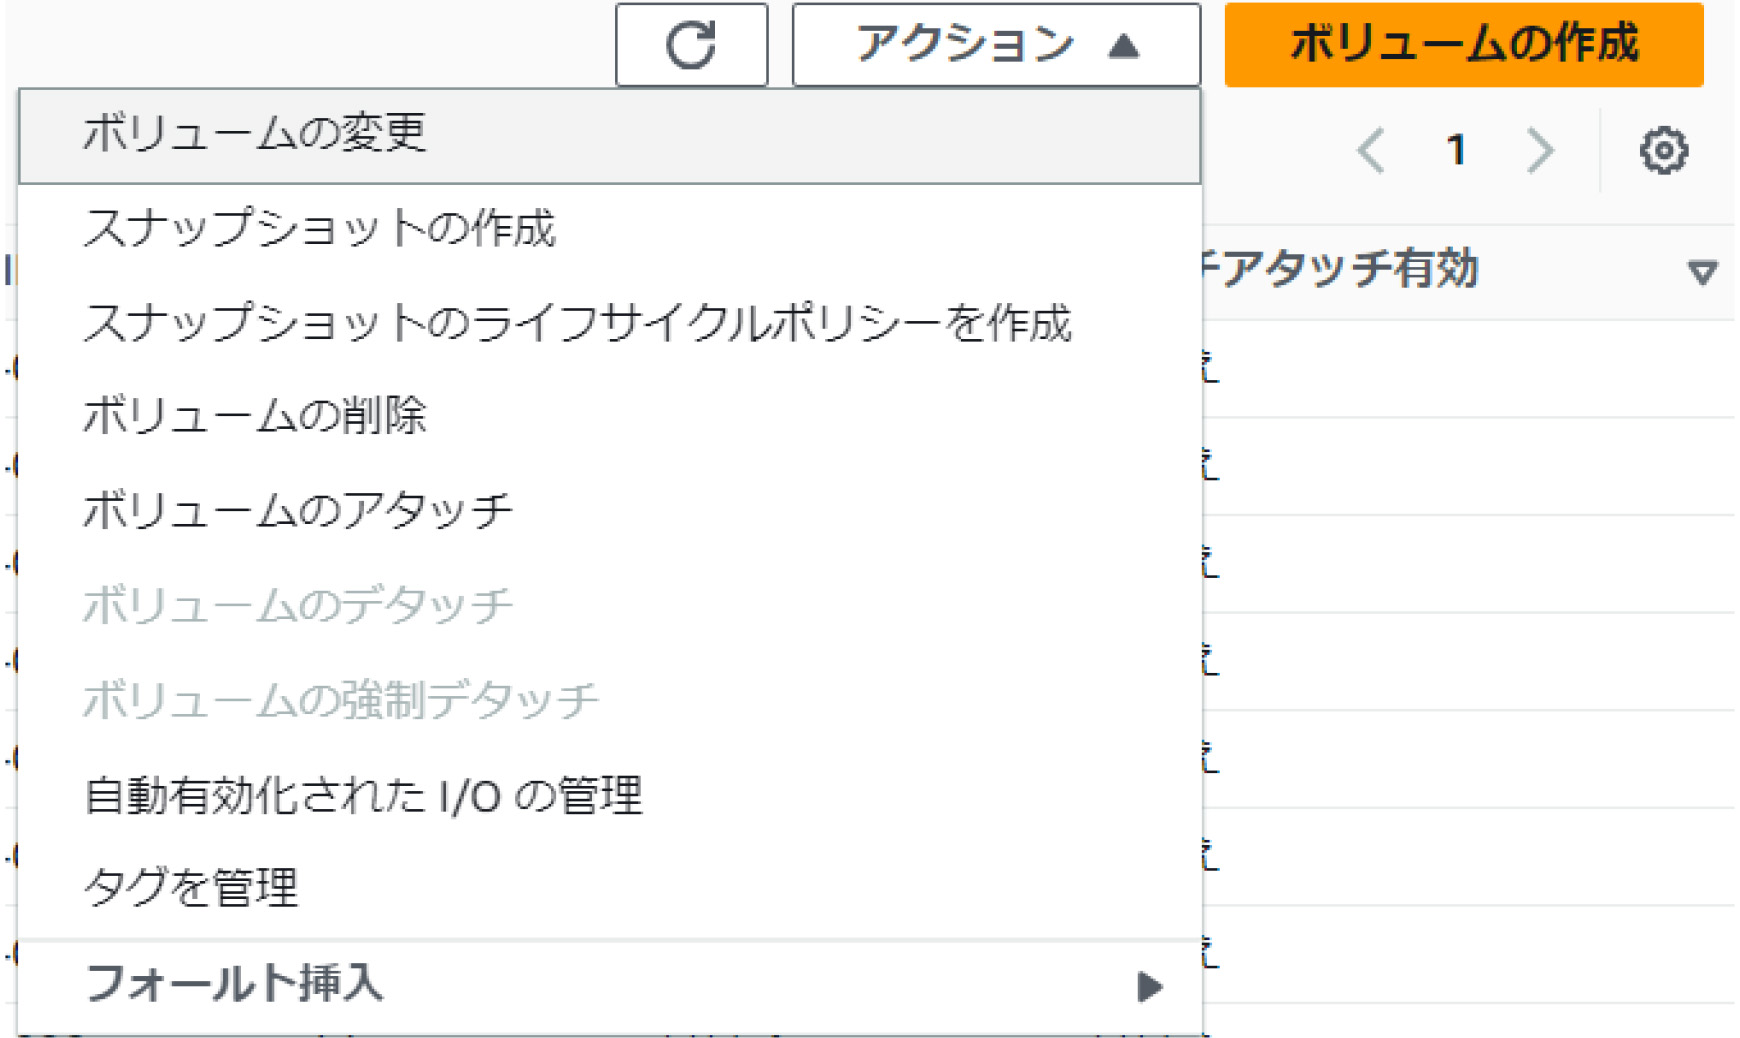
Task: Go to next page with right chevron
Action: click(1540, 151)
